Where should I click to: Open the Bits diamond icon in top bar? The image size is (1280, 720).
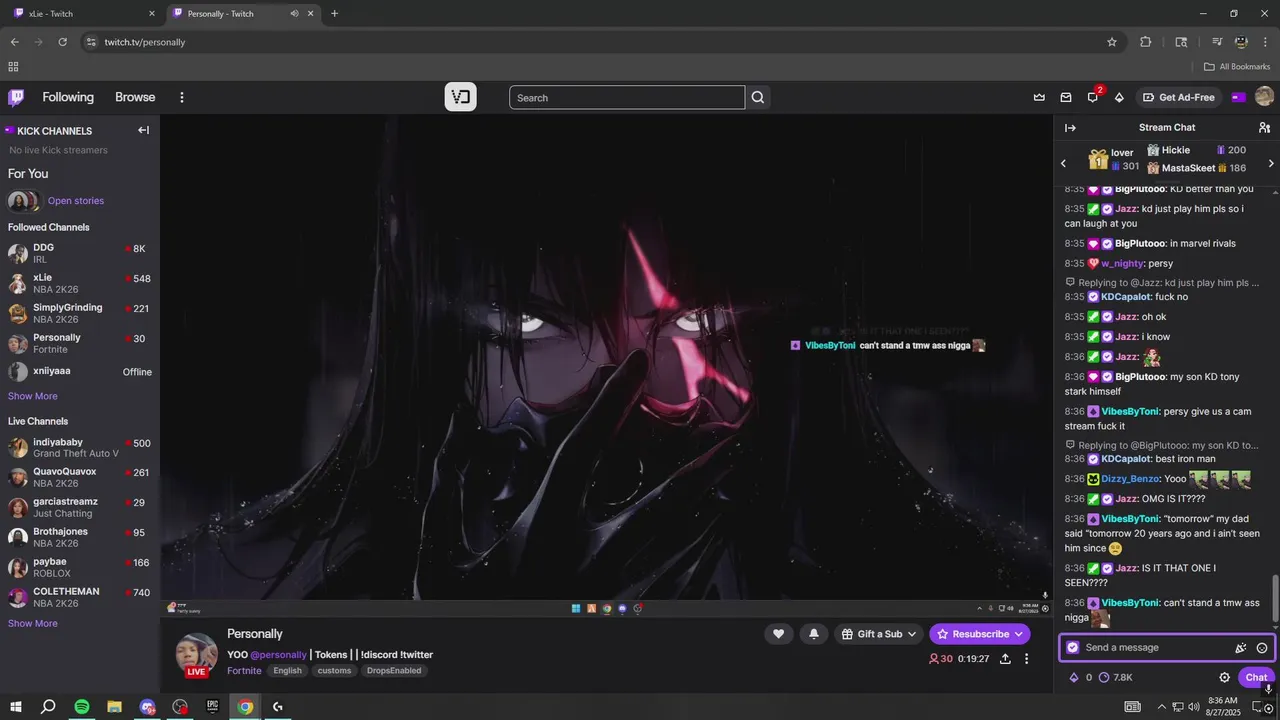point(1119,97)
